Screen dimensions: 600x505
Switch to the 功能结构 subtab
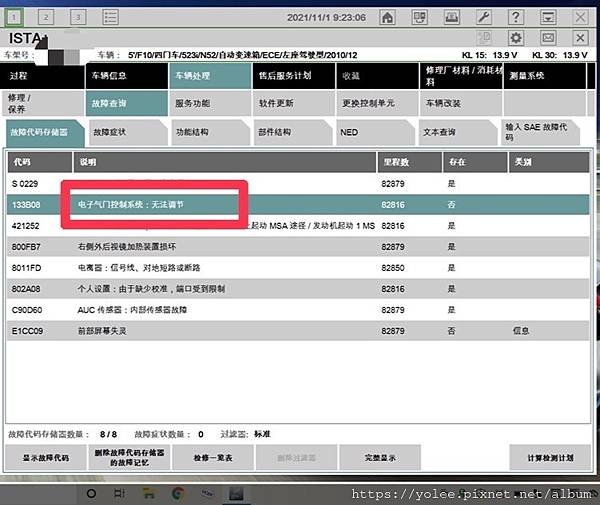(210, 132)
